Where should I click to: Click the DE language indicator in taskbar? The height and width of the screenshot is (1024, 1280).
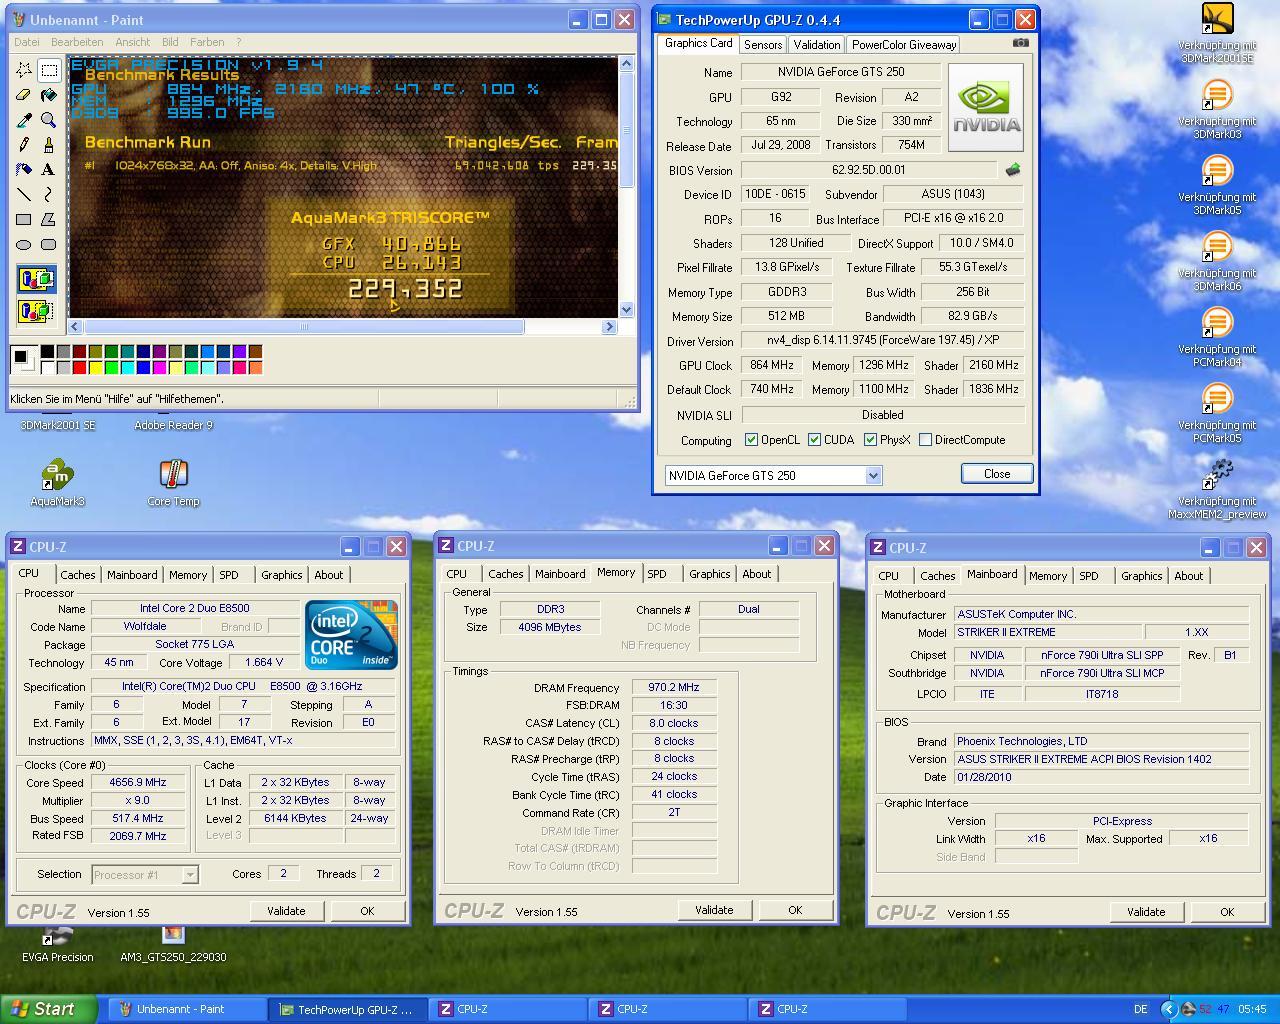point(1141,1009)
